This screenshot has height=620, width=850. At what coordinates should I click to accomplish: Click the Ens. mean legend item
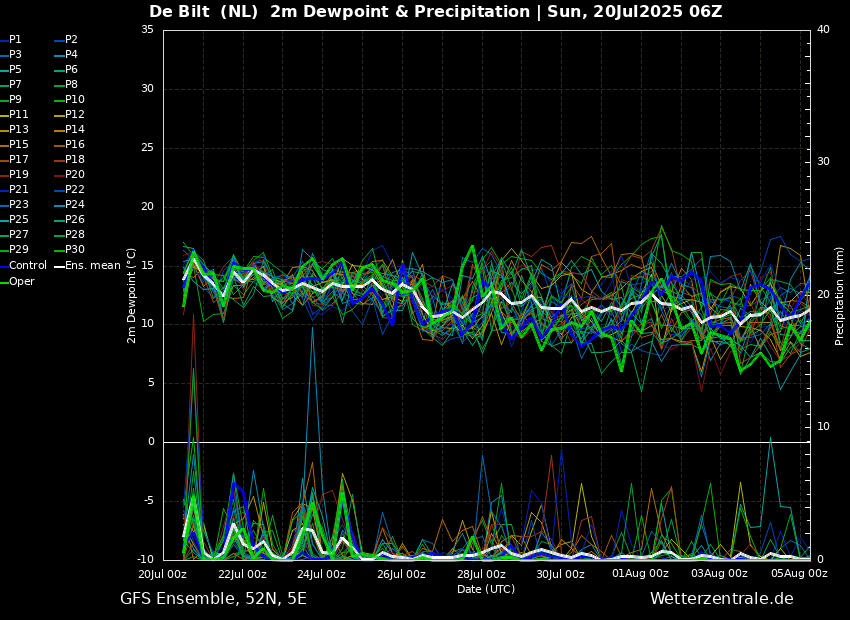coord(92,266)
